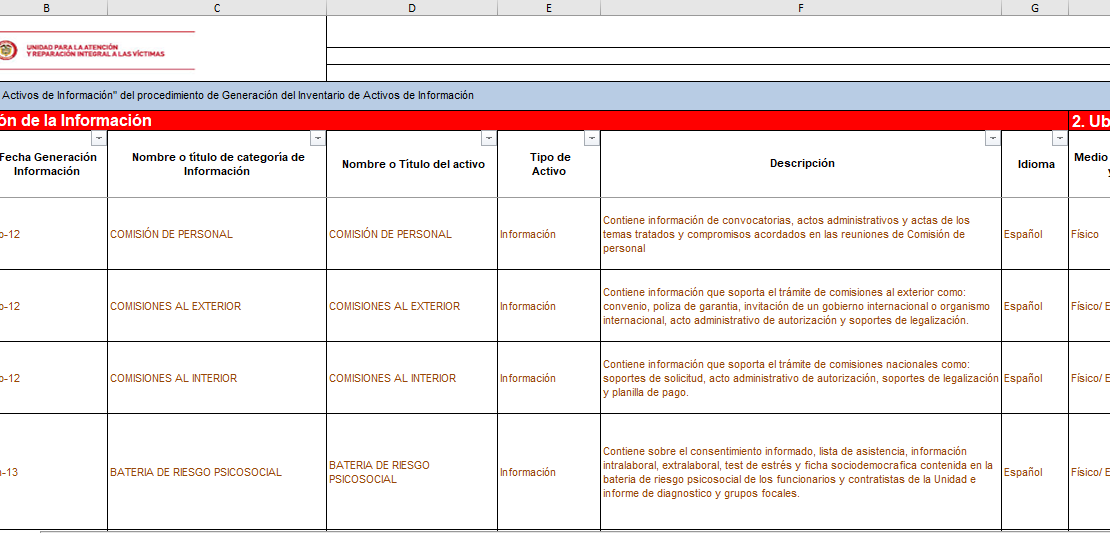Select the Nombre o Título del activo header

(x=412, y=164)
